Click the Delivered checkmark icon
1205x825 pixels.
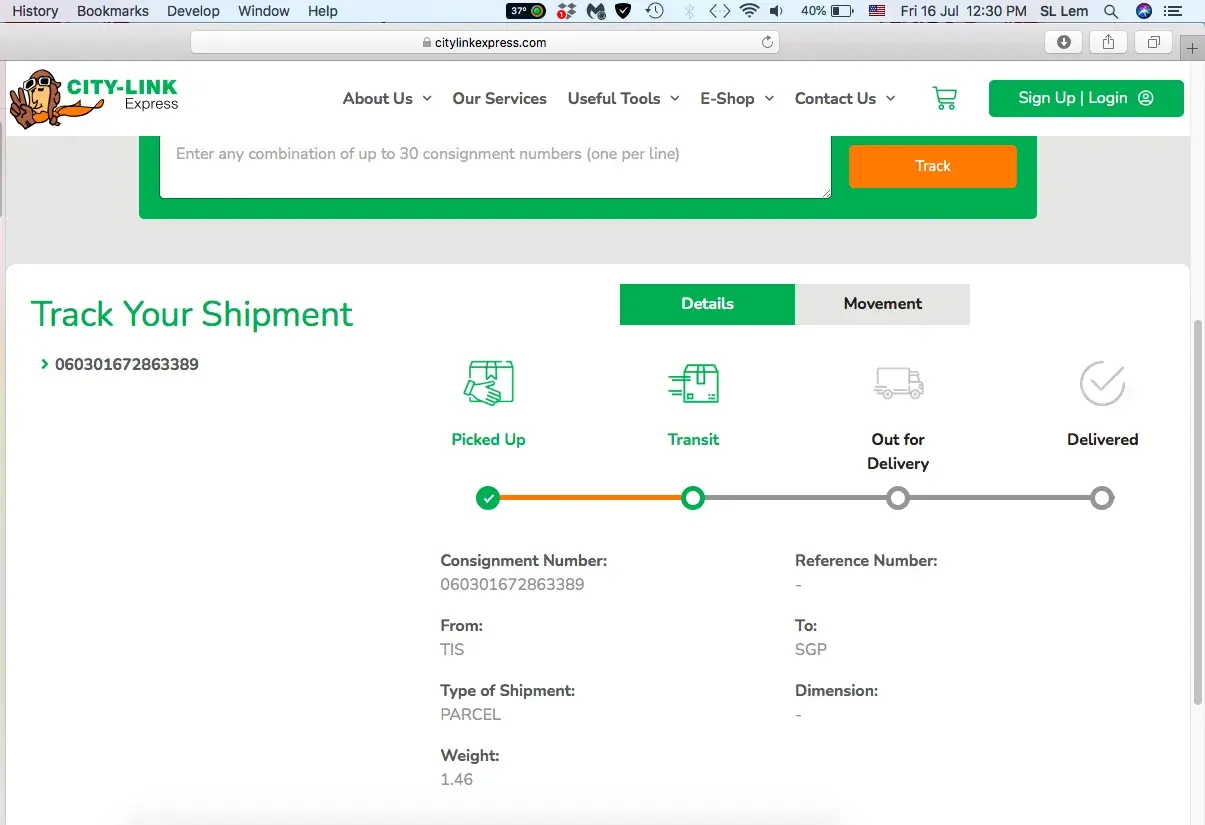(1102, 383)
